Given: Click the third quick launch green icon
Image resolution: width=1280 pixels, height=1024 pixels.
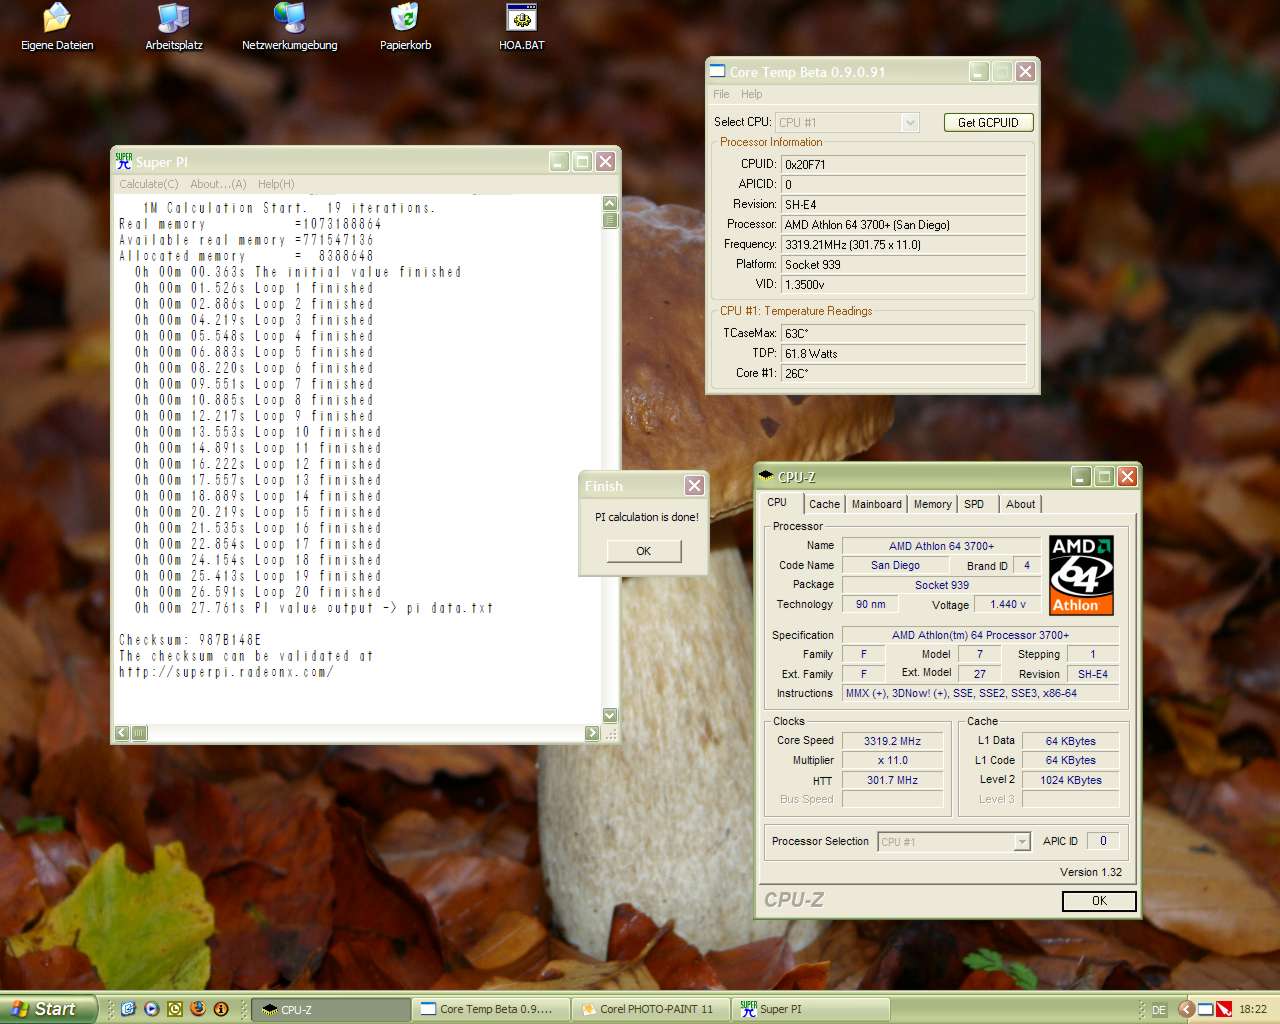Looking at the screenshot, I should click(175, 1009).
